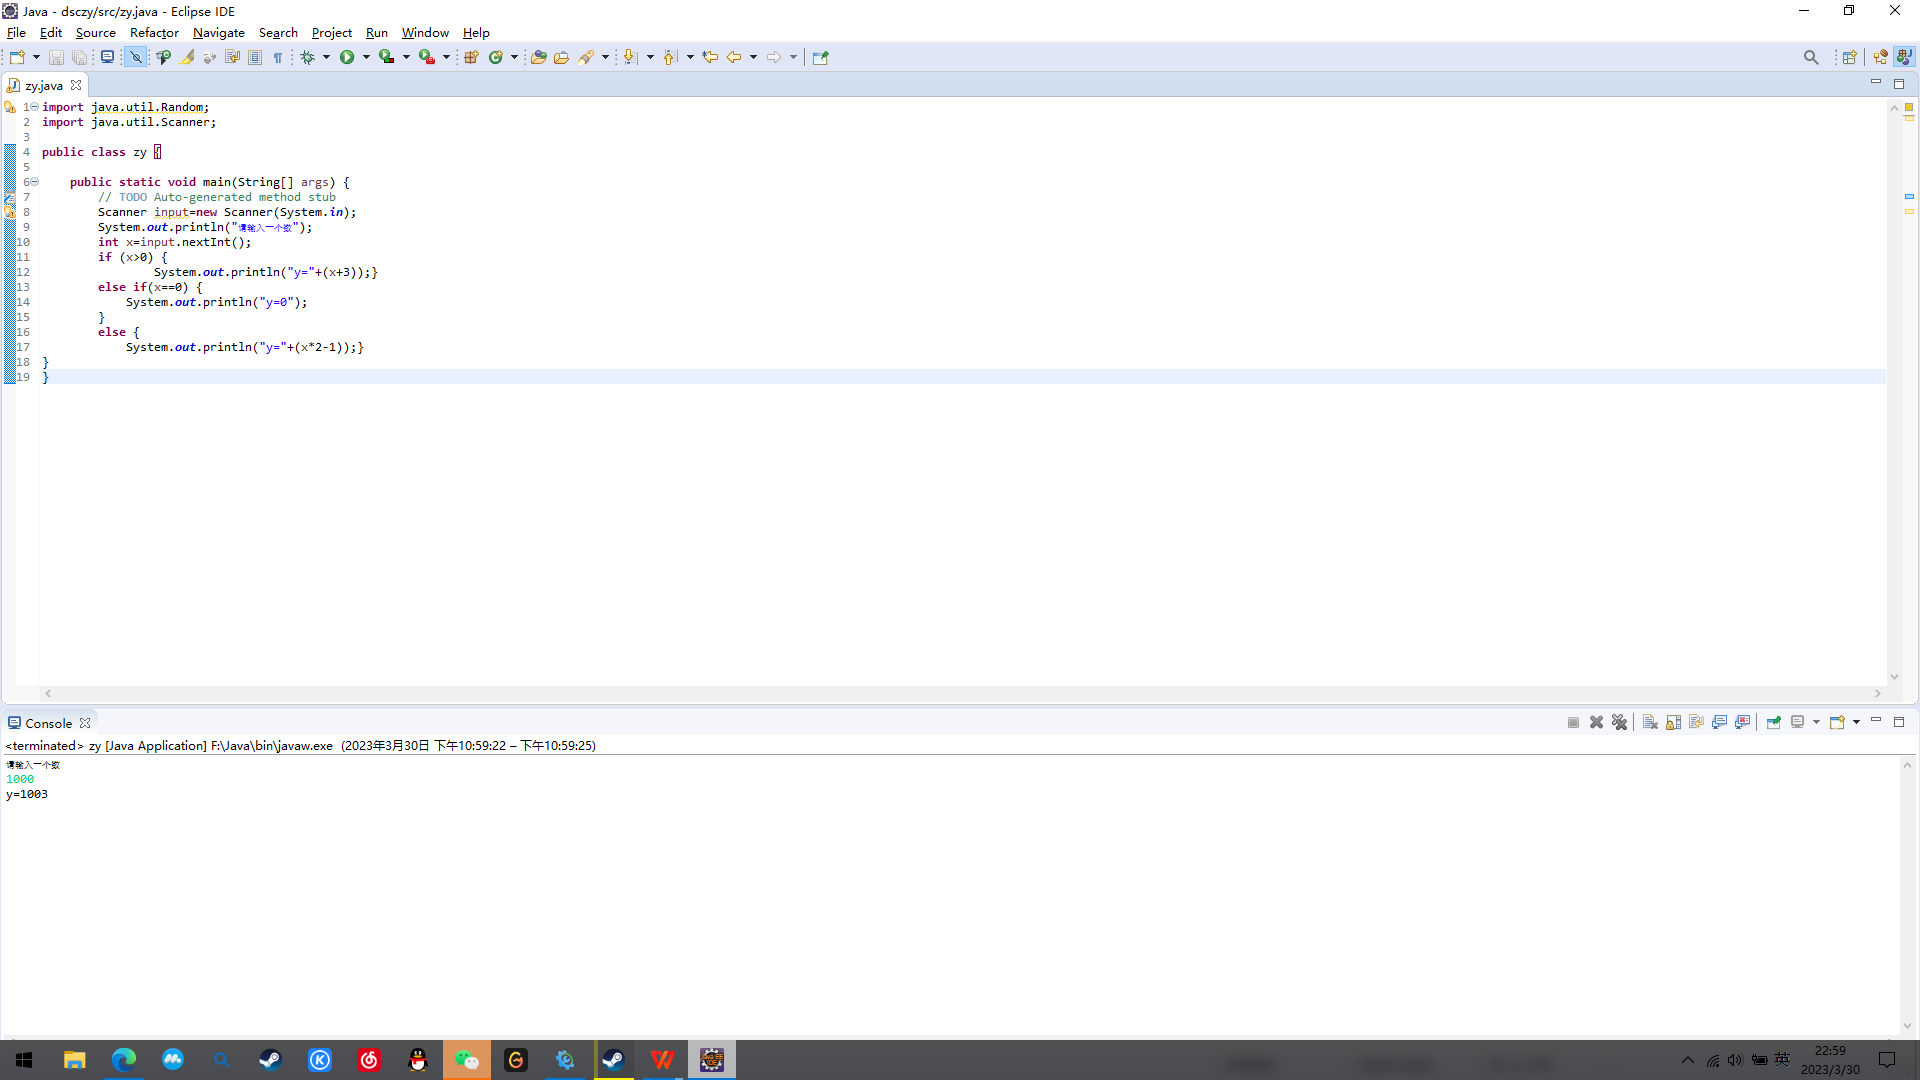Click the toolbar Search magnifier icon

[x=1811, y=57]
